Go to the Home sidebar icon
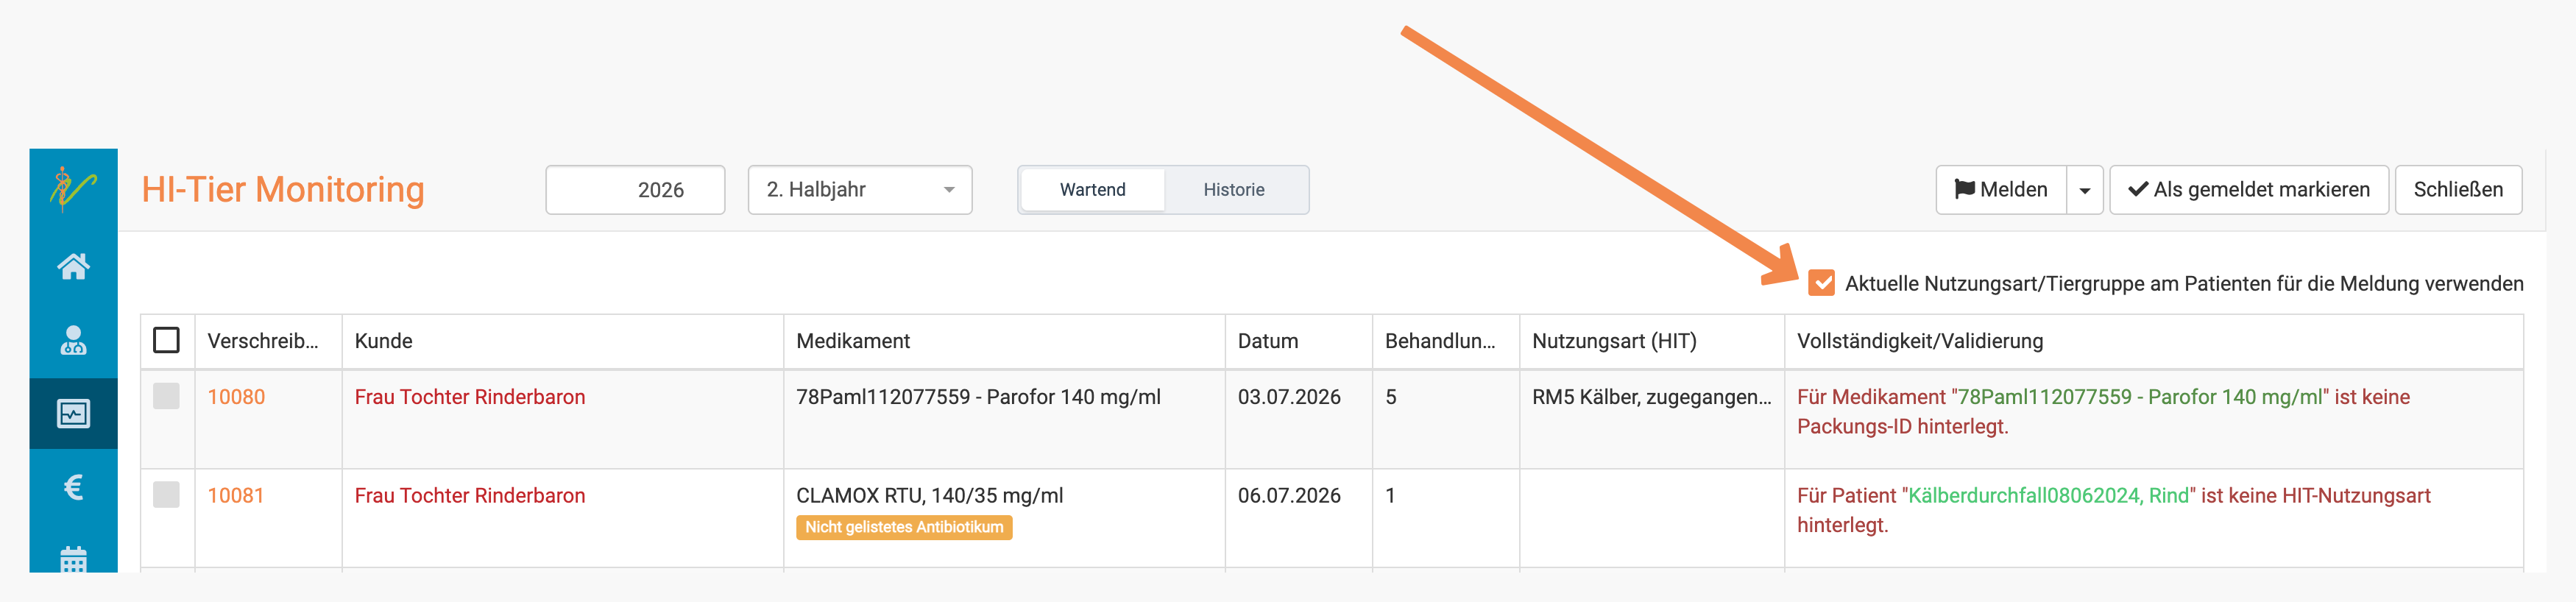 pos(73,267)
